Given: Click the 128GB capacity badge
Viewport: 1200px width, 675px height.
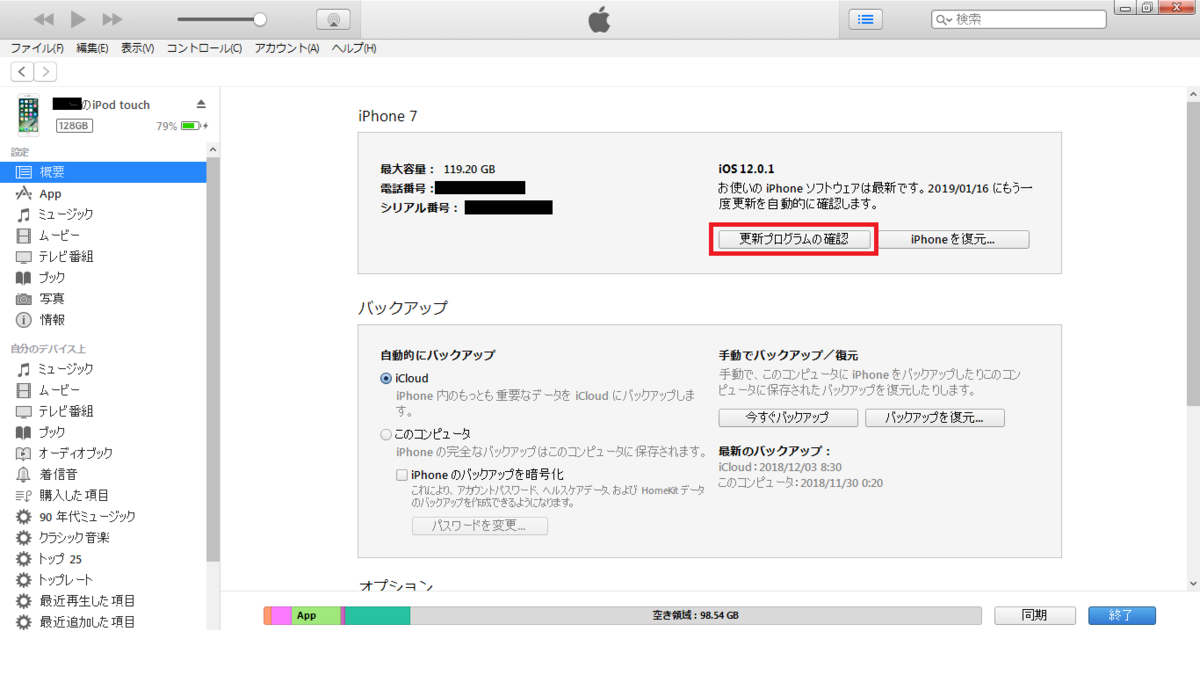Looking at the screenshot, I should pos(74,126).
